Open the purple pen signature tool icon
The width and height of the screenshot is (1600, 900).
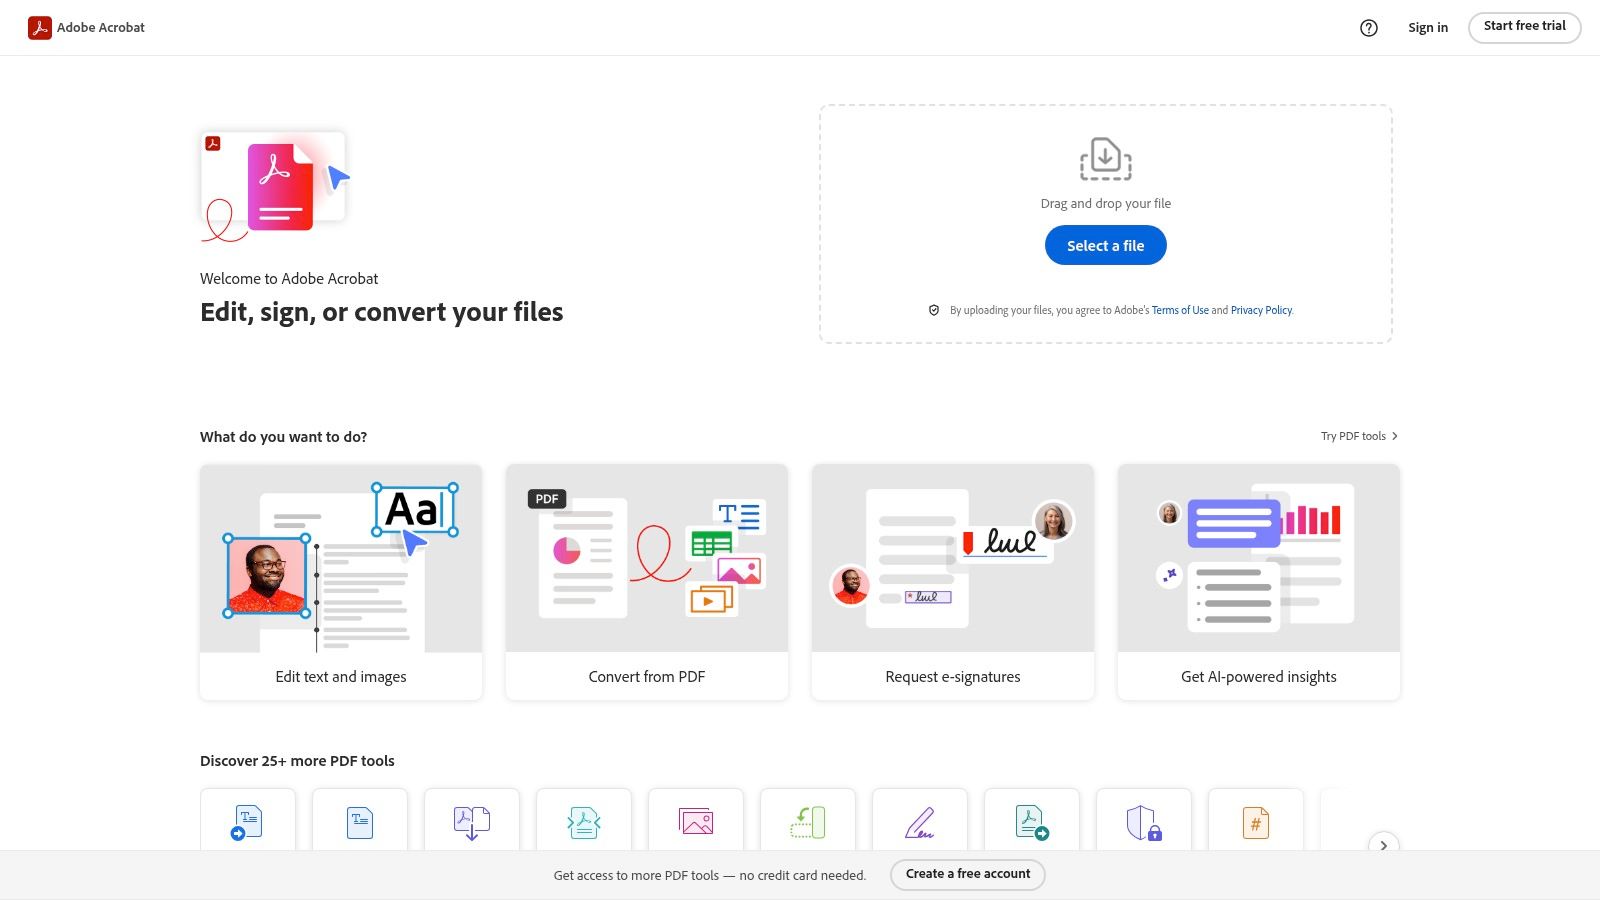pos(920,822)
